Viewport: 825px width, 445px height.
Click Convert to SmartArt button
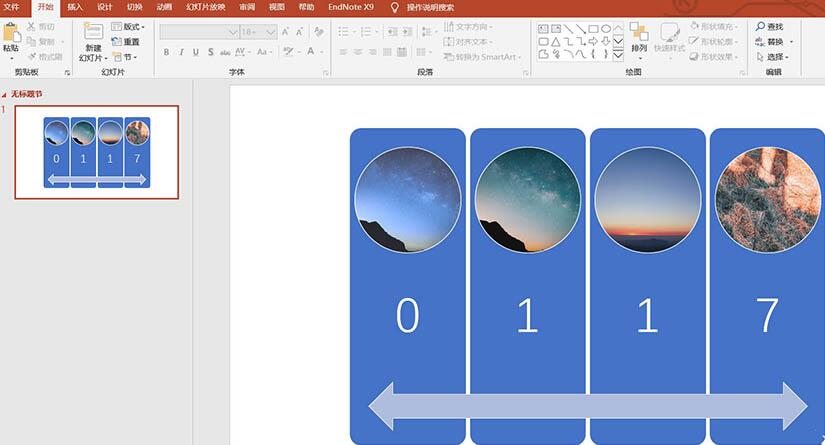[x=482, y=57]
